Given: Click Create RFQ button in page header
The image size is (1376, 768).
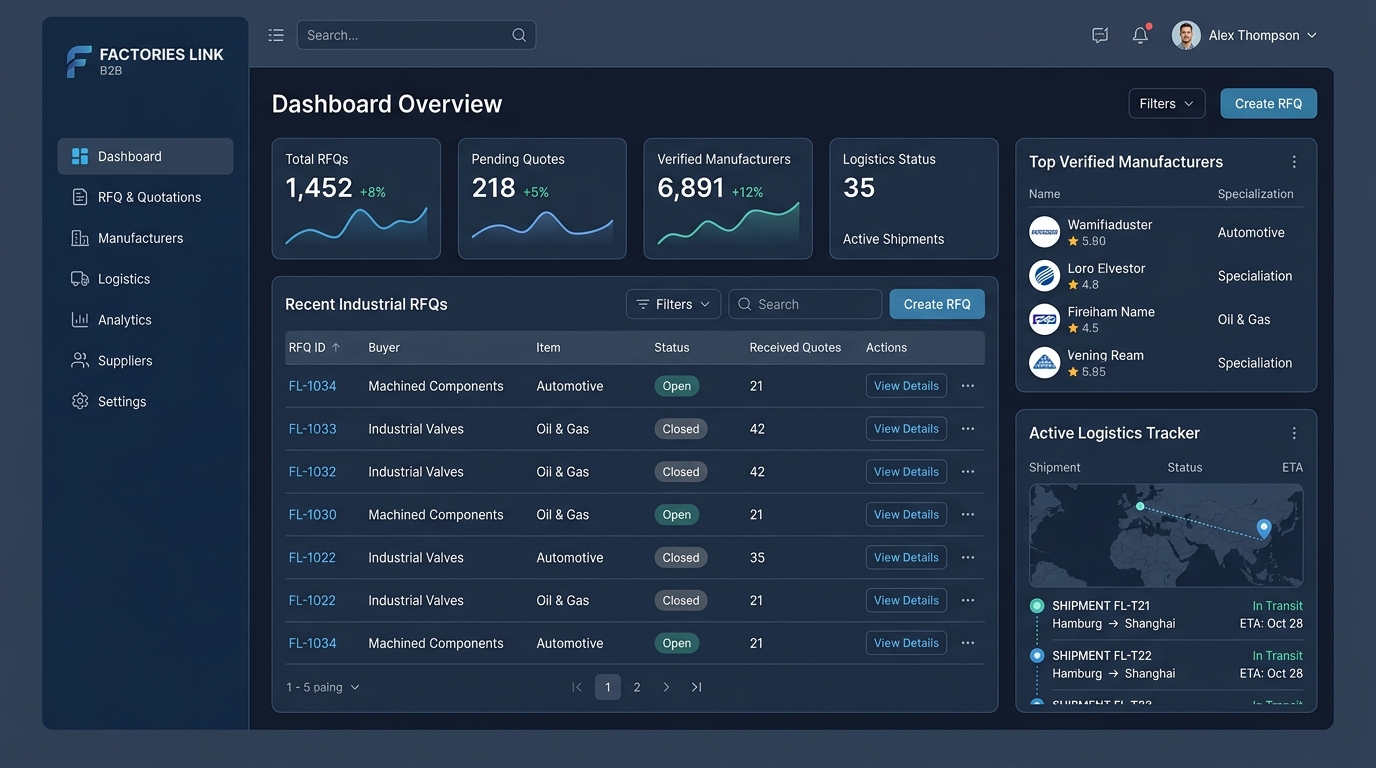Looking at the screenshot, I should 1268,103.
